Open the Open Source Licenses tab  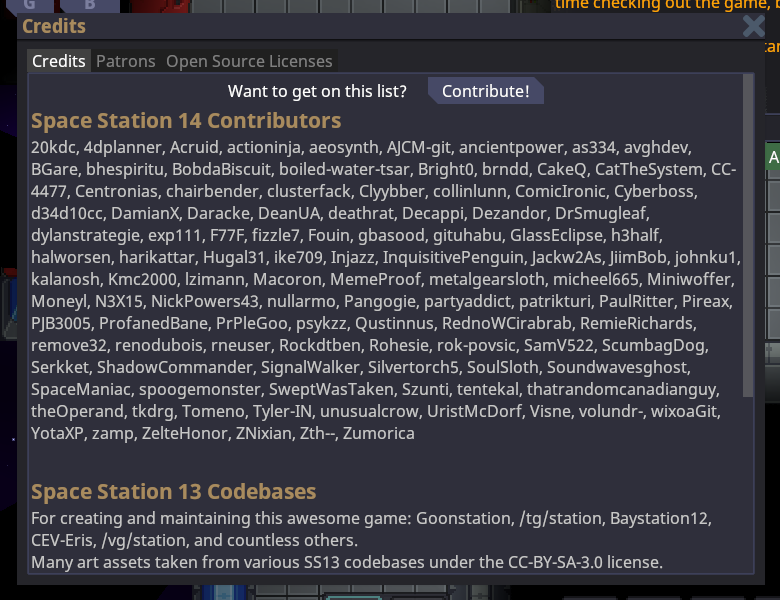[x=249, y=61]
